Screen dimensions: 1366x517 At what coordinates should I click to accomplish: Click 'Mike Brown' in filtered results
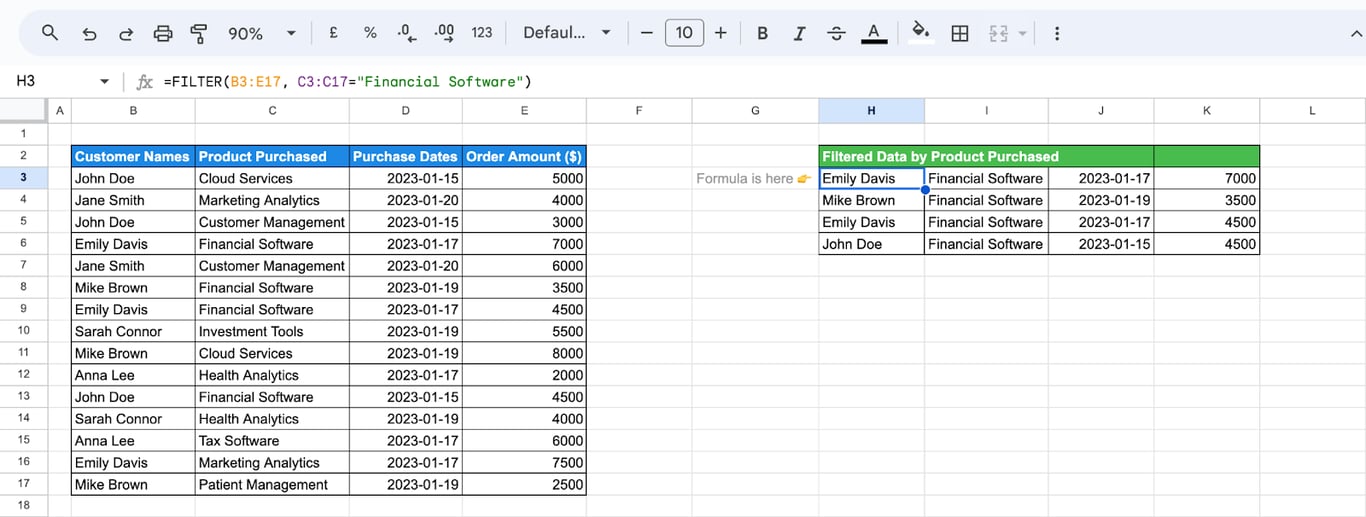[x=871, y=200]
